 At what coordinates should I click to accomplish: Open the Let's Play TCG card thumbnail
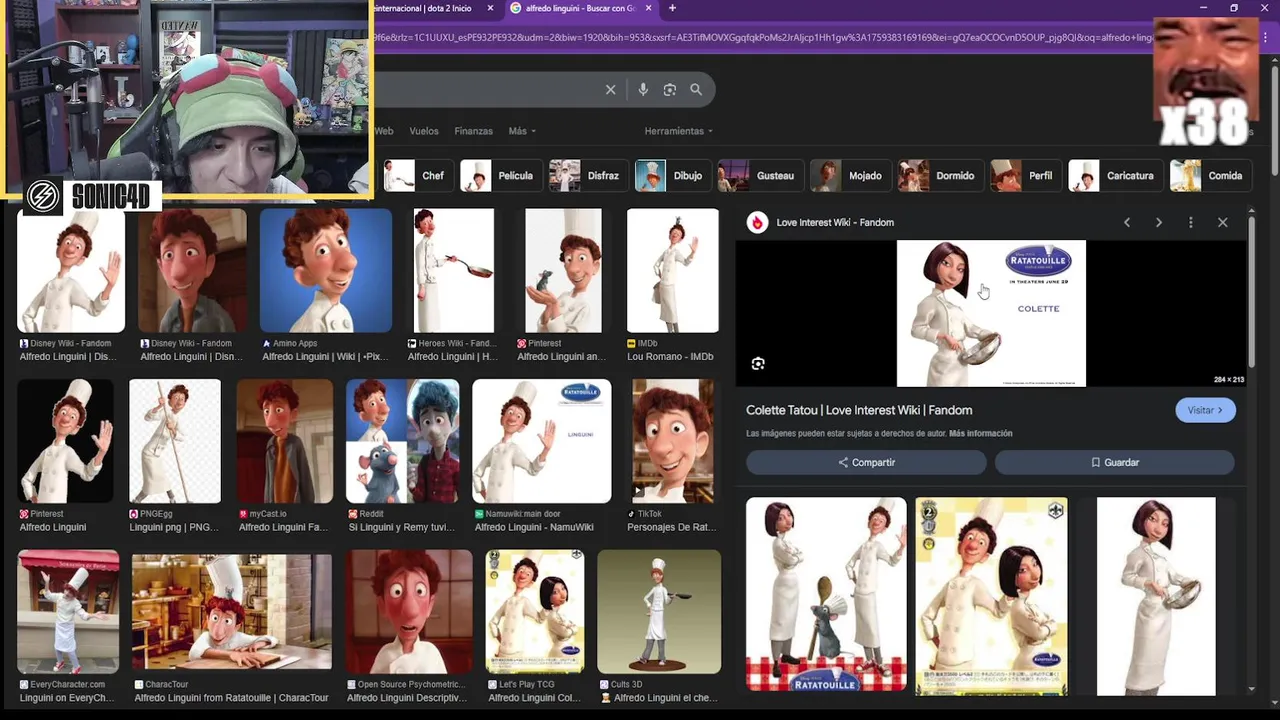tap(535, 612)
